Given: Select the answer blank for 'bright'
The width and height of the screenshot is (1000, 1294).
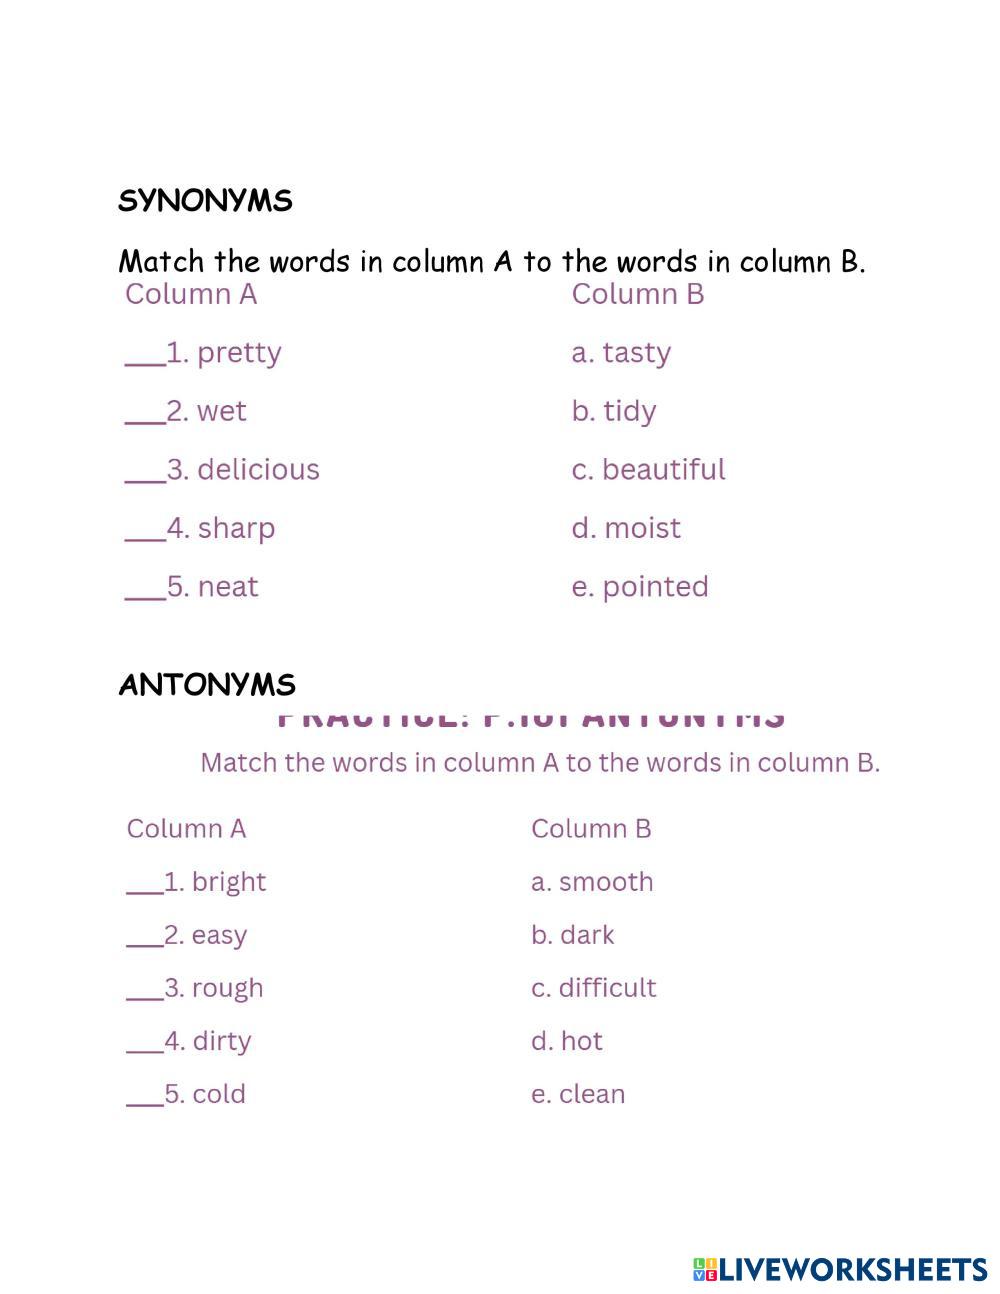Looking at the screenshot, I should click(x=145, y=883).
